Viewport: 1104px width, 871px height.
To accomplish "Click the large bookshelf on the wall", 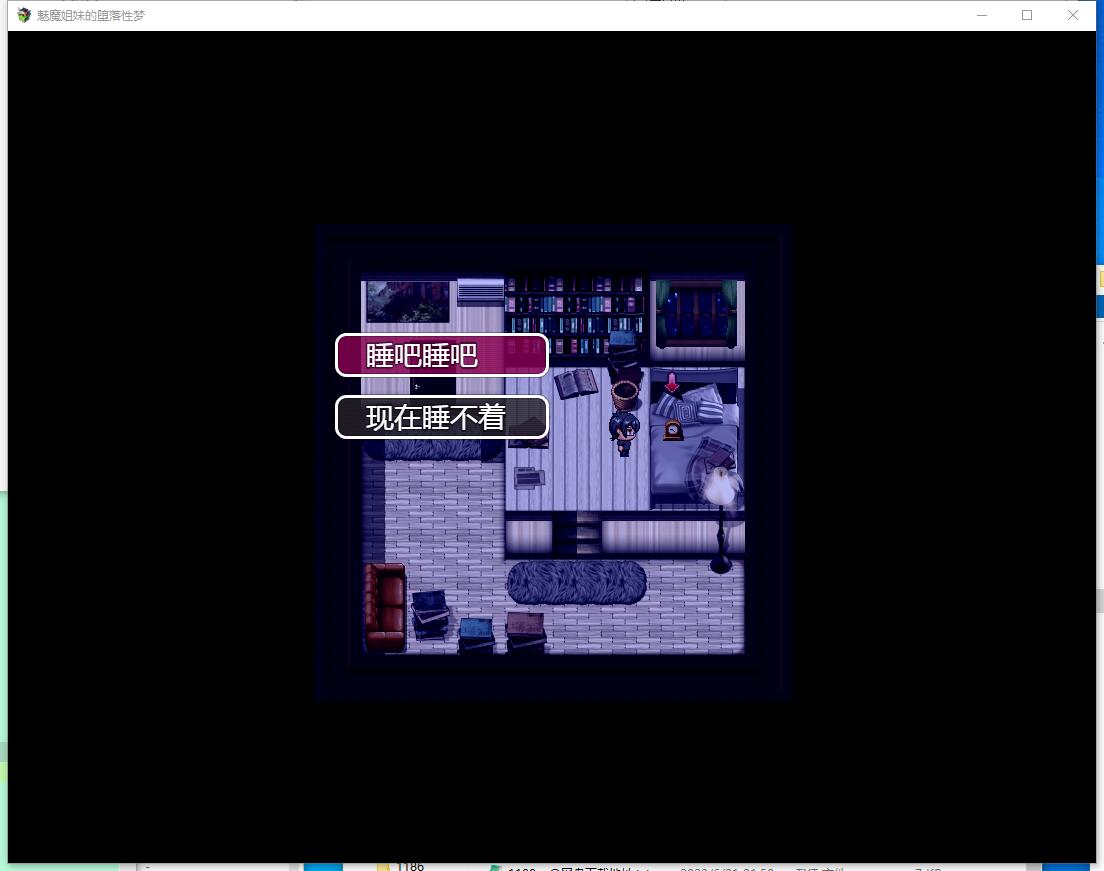I will (575, 310).
